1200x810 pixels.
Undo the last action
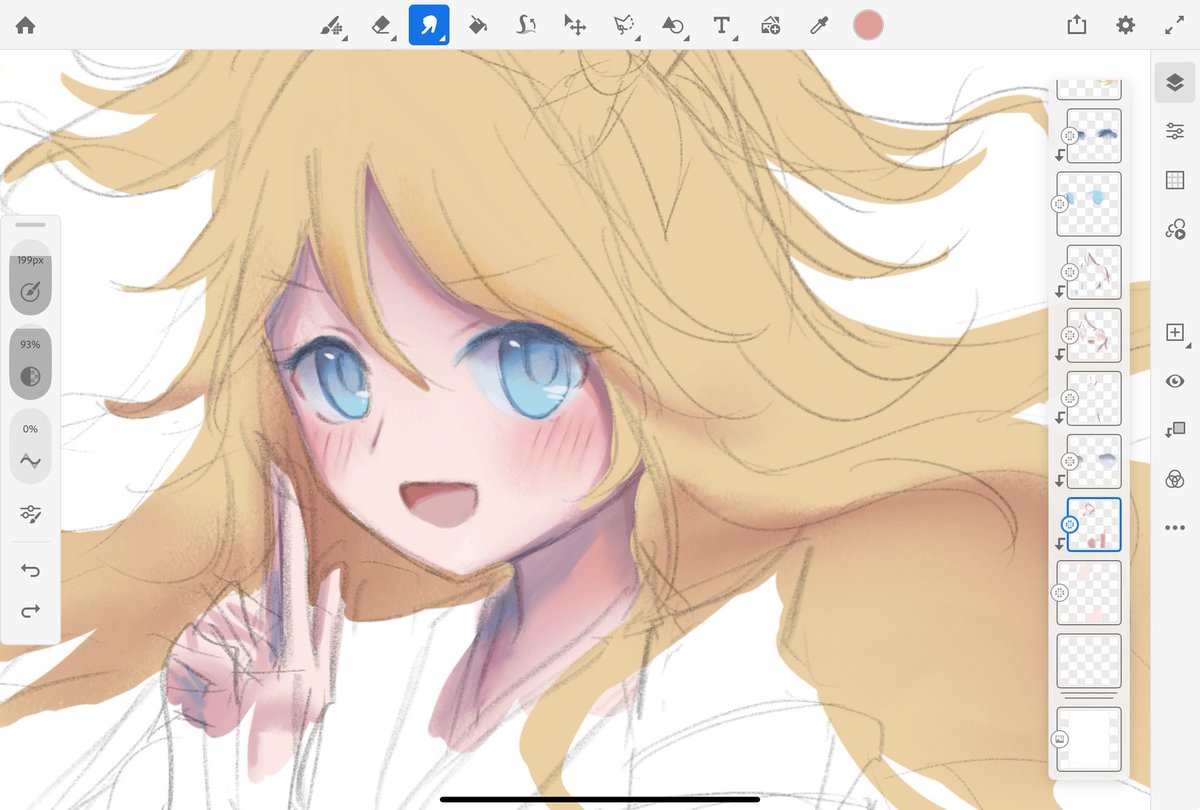point(30,571)
